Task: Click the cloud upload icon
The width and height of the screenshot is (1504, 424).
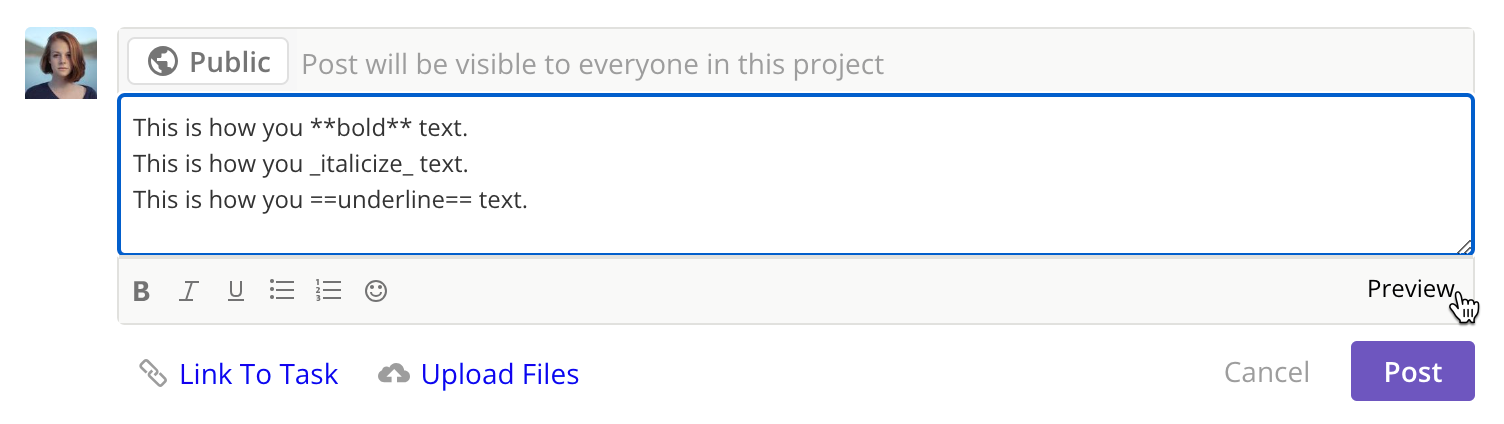Action: (x=394, y=374)
